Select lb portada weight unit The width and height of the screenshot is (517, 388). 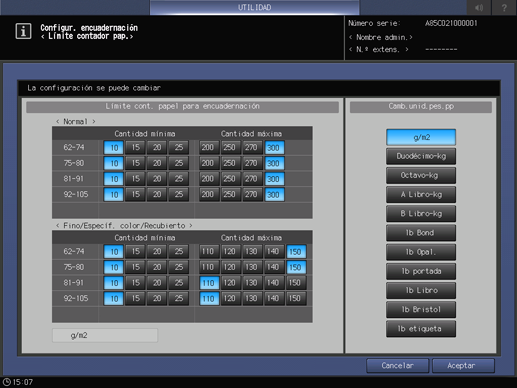point(421,271)
